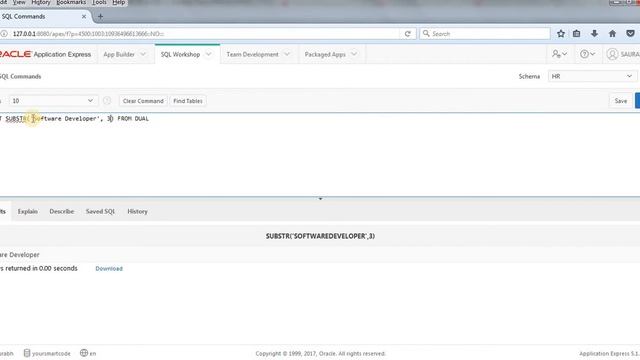Image resolution: width=640 pixels, height=360 pixels.
Task: Switch to the Explain tab
Action: pos(28,211)
